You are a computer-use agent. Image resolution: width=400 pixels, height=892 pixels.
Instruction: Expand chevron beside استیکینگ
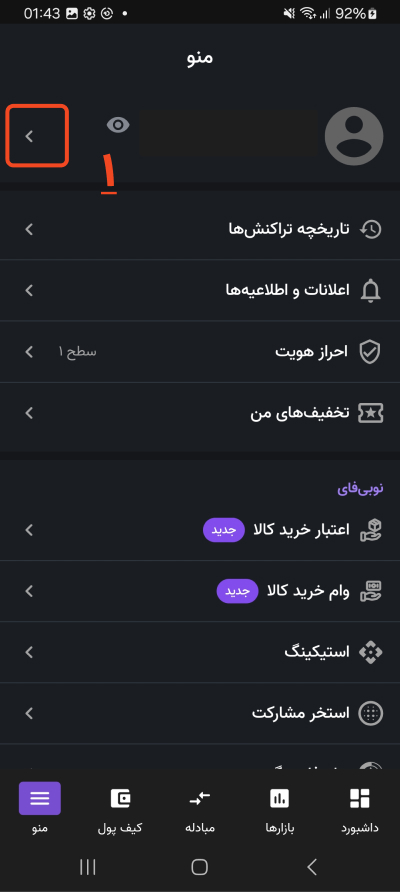pos(30,652)
